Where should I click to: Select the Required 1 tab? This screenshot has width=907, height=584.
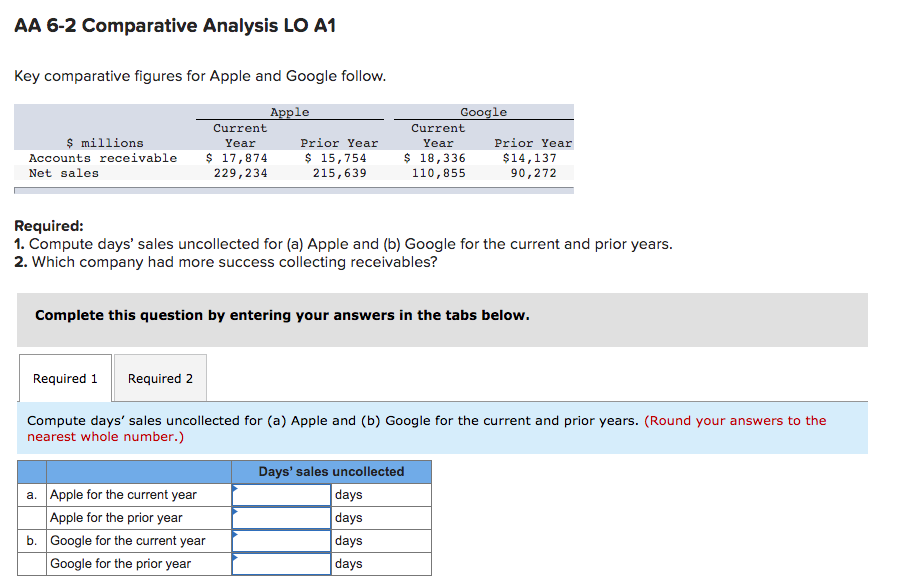point(64,378)
